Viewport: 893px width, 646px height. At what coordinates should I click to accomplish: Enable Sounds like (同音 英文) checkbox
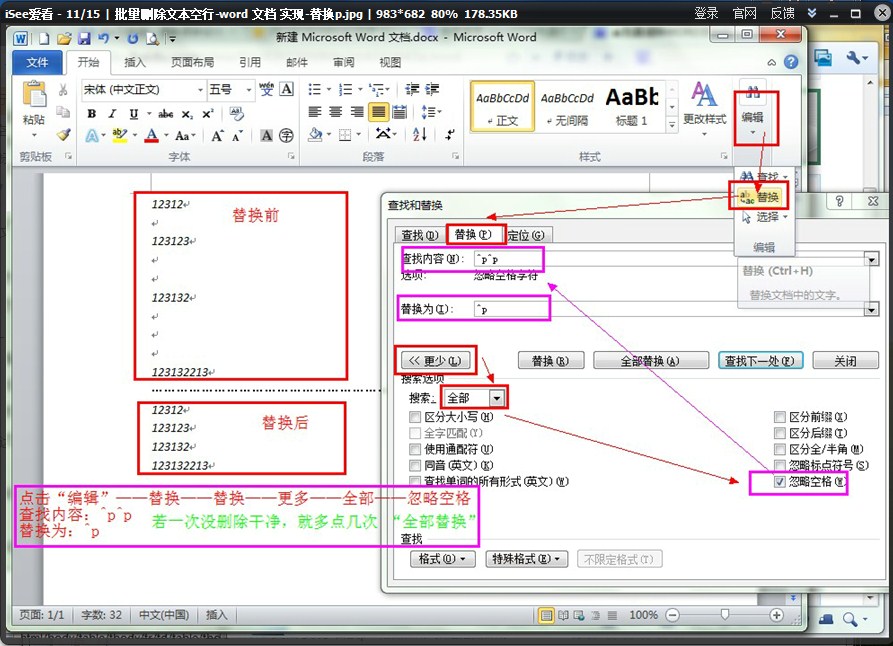pos(415,465)
